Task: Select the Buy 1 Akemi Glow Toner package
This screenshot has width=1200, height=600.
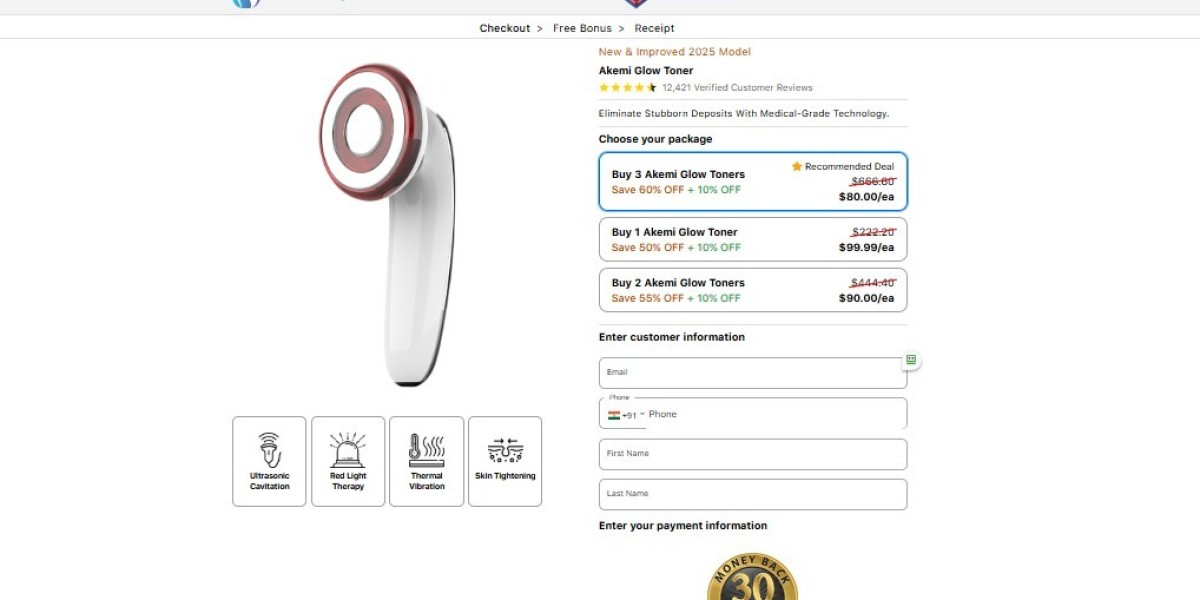Action: pos(753,239)
